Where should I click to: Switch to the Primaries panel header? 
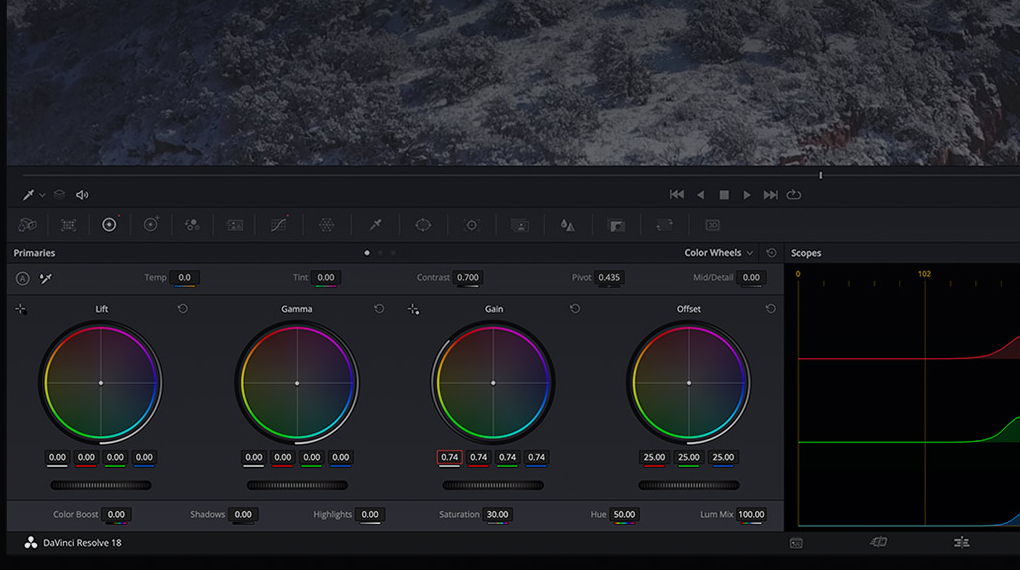35,253
